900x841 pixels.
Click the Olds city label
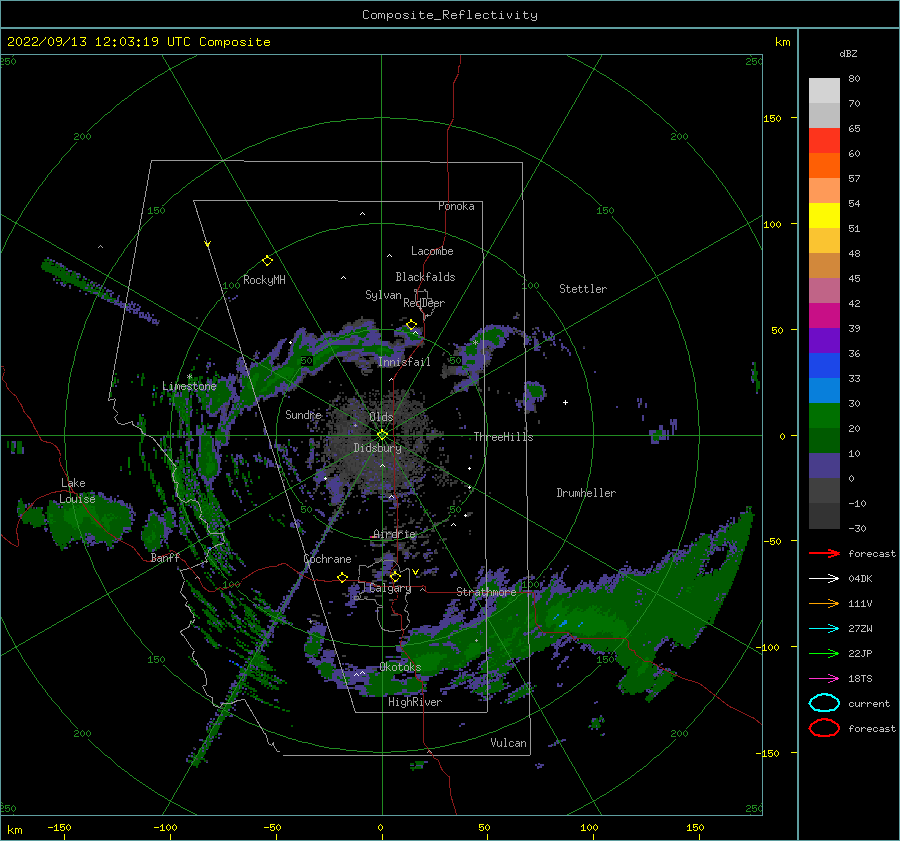click(381, 417)
